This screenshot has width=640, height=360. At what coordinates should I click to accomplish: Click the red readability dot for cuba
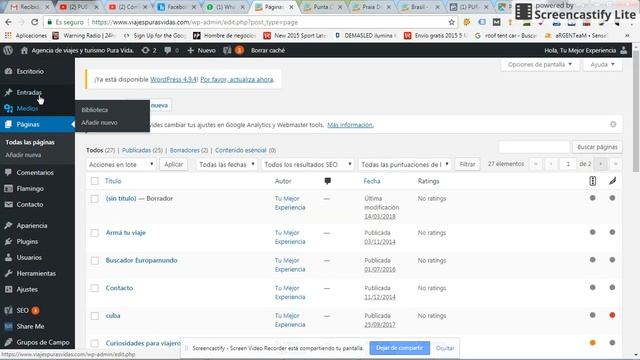coord(612,315)
